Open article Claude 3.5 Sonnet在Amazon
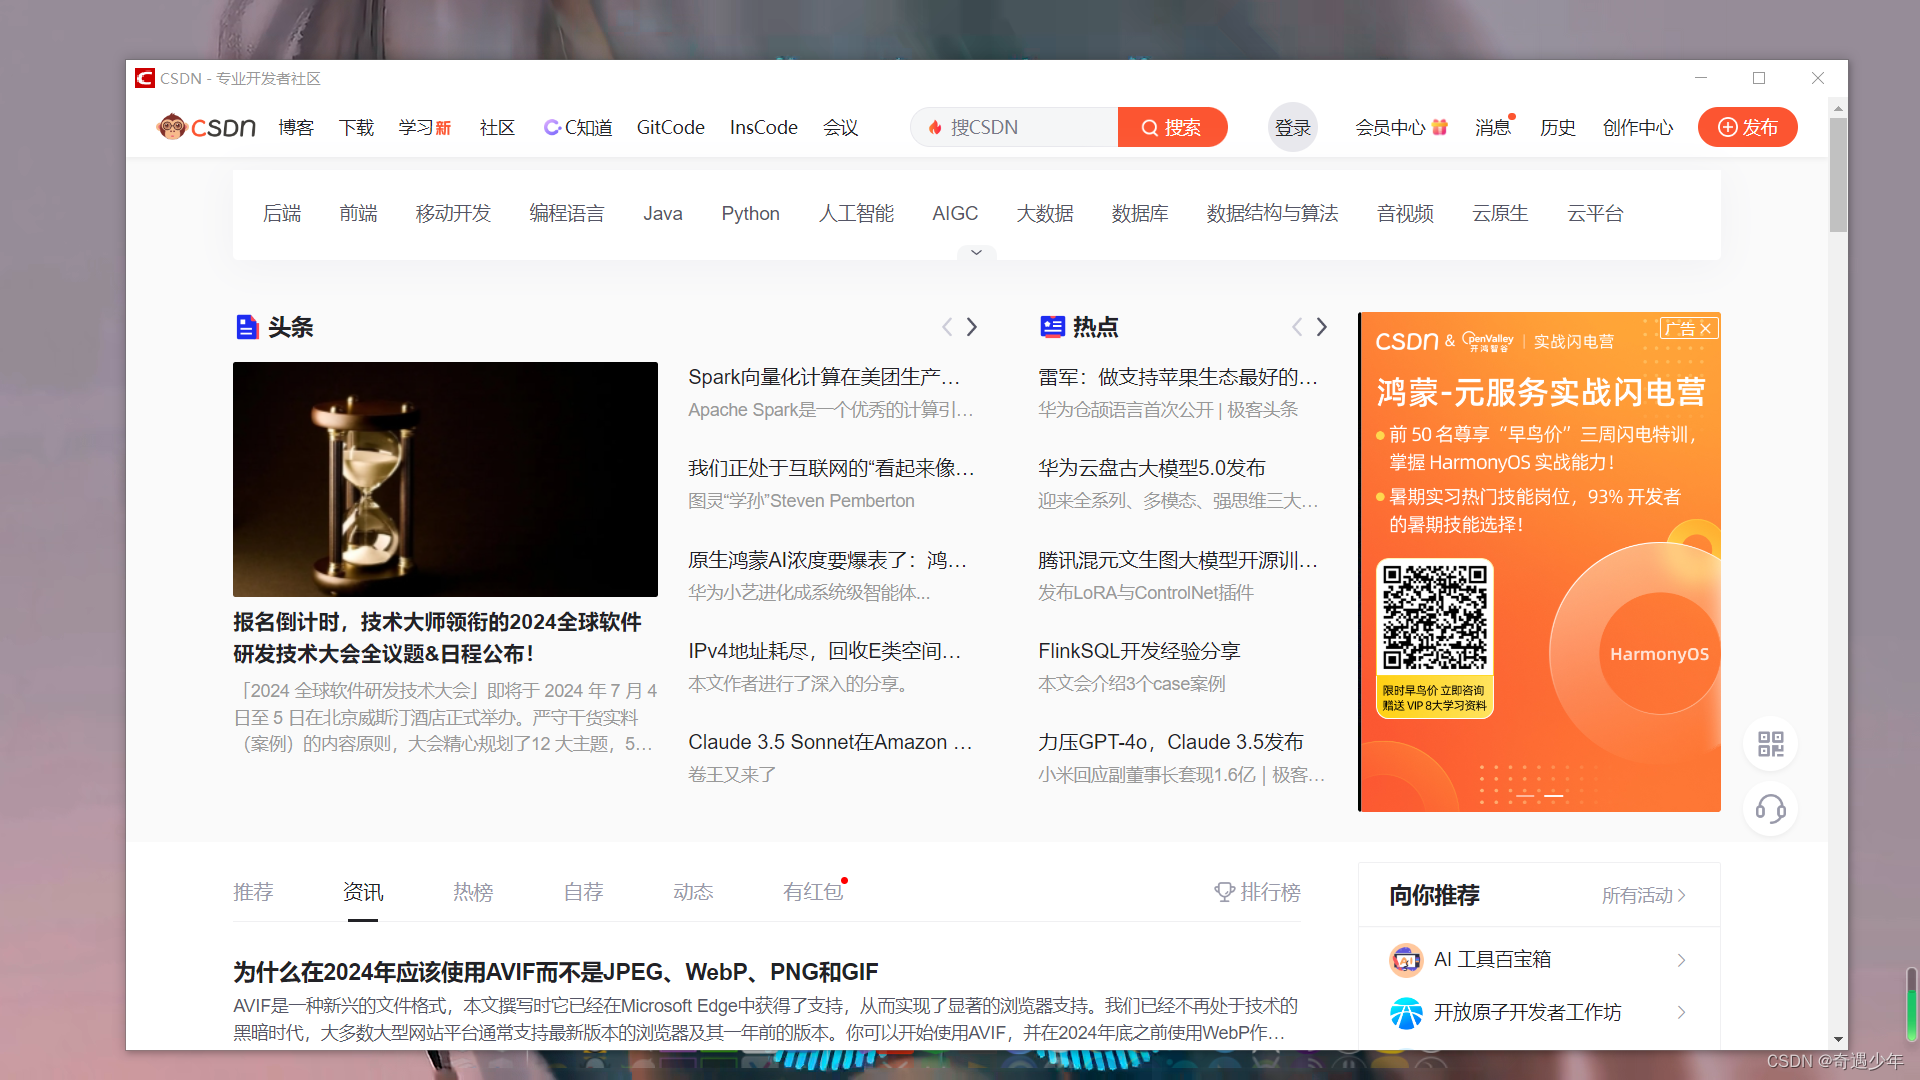This screenshot has height=1080, width=1920. tap(830, 742)
